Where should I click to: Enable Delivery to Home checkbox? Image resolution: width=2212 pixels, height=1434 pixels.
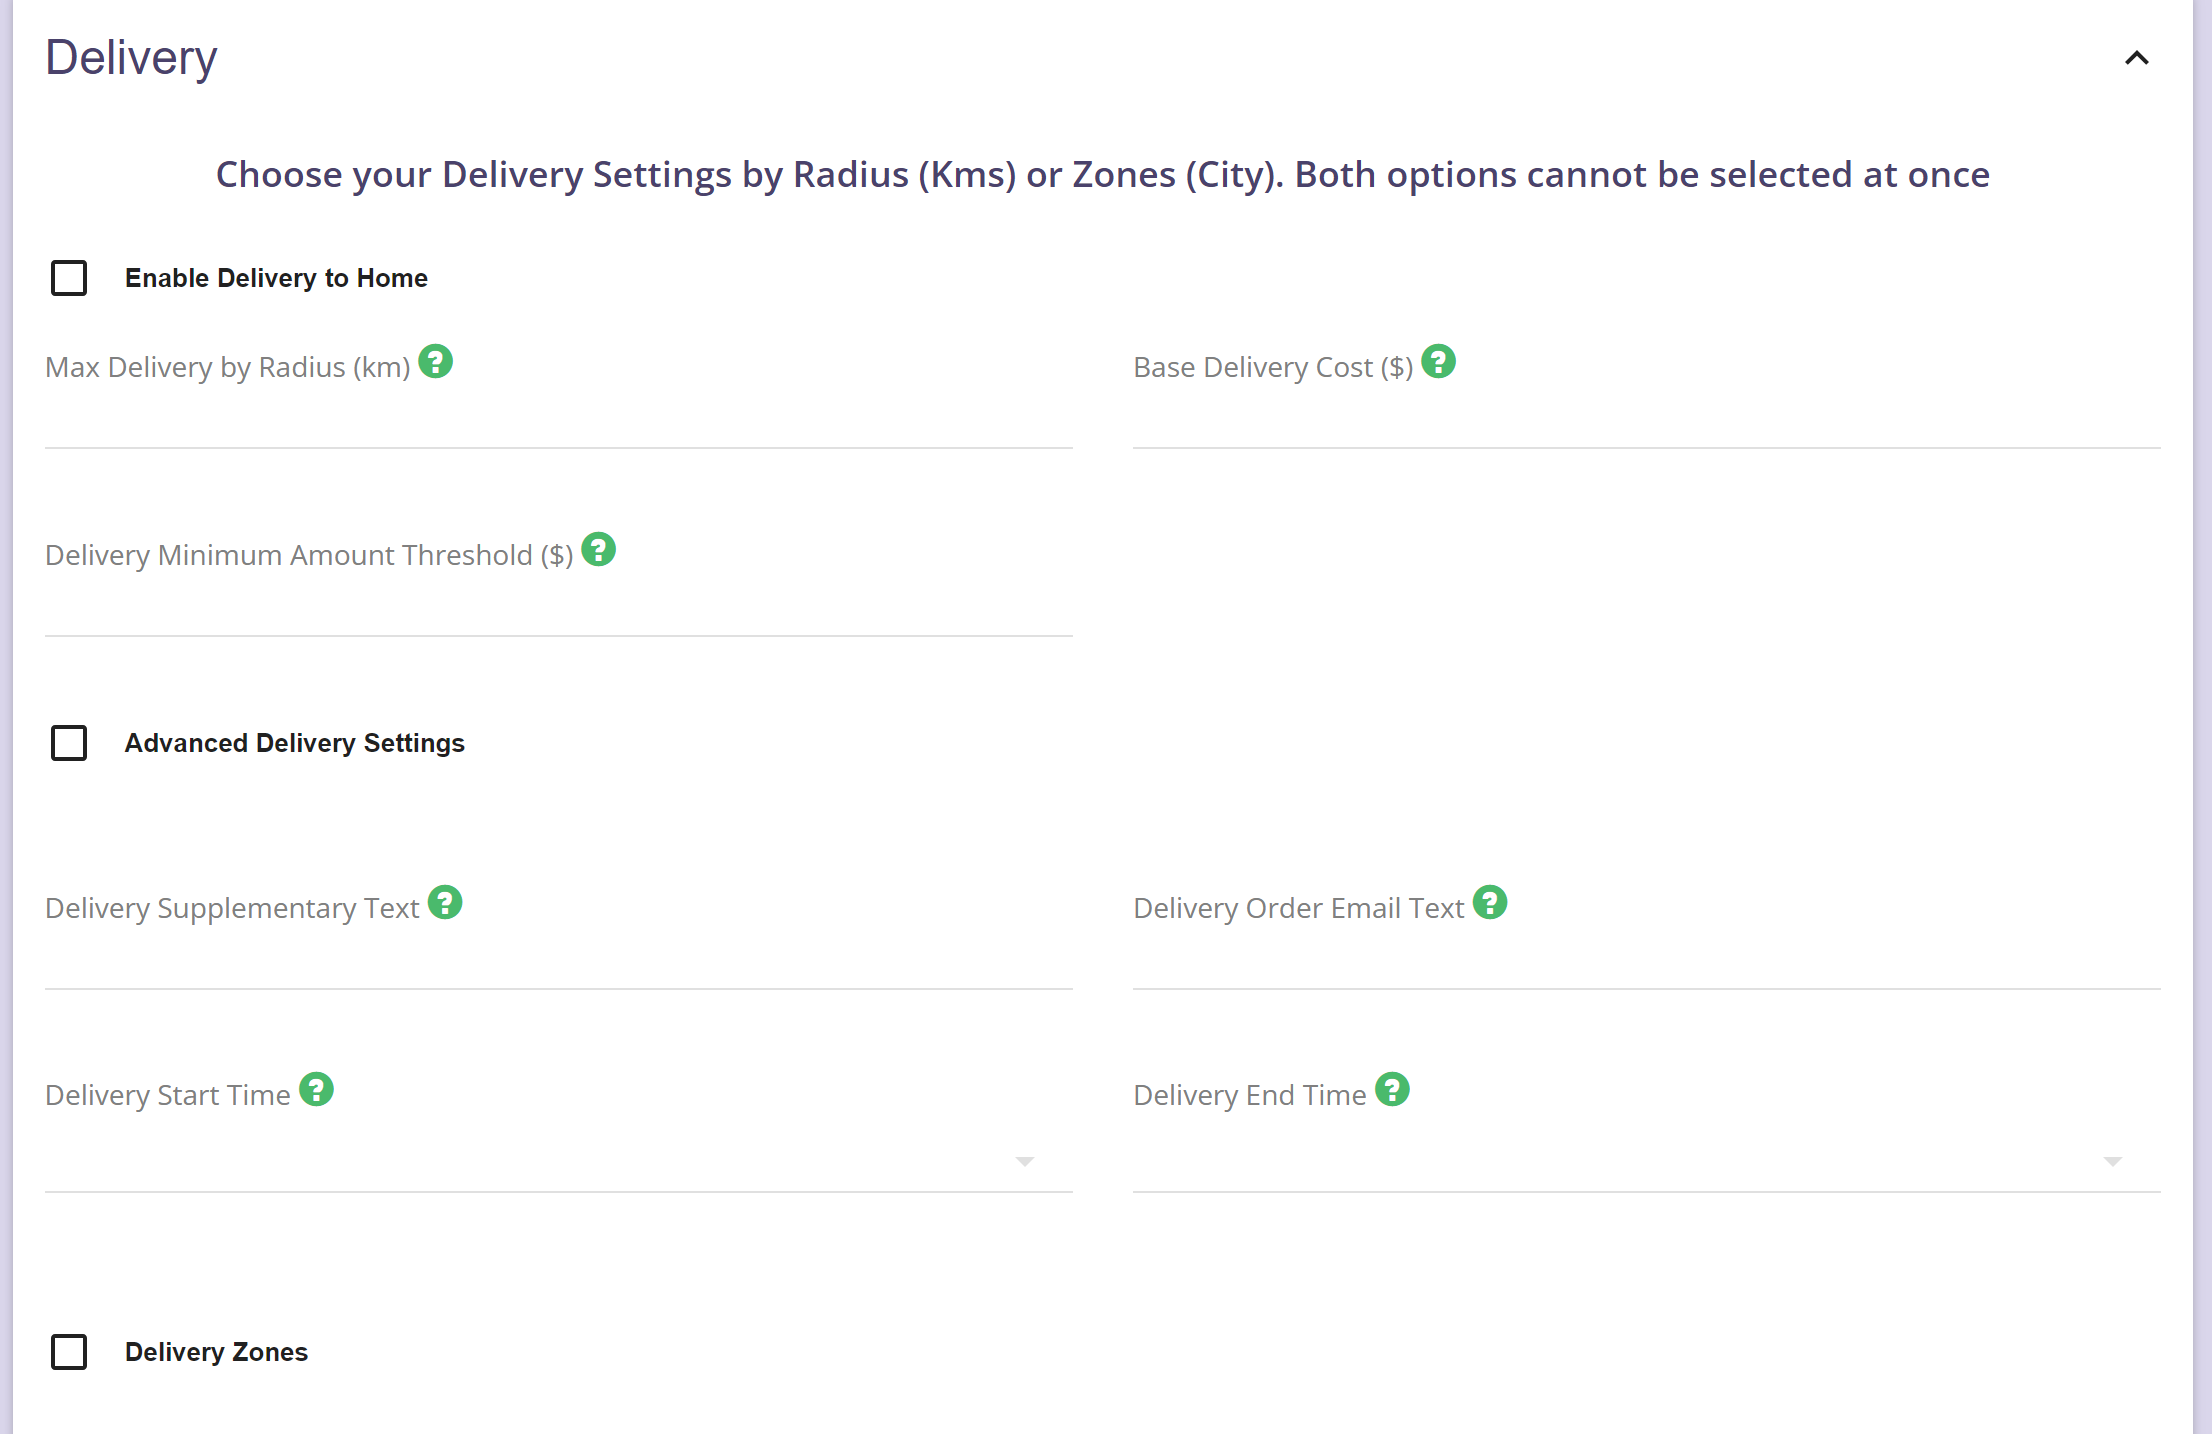(69, 278)
